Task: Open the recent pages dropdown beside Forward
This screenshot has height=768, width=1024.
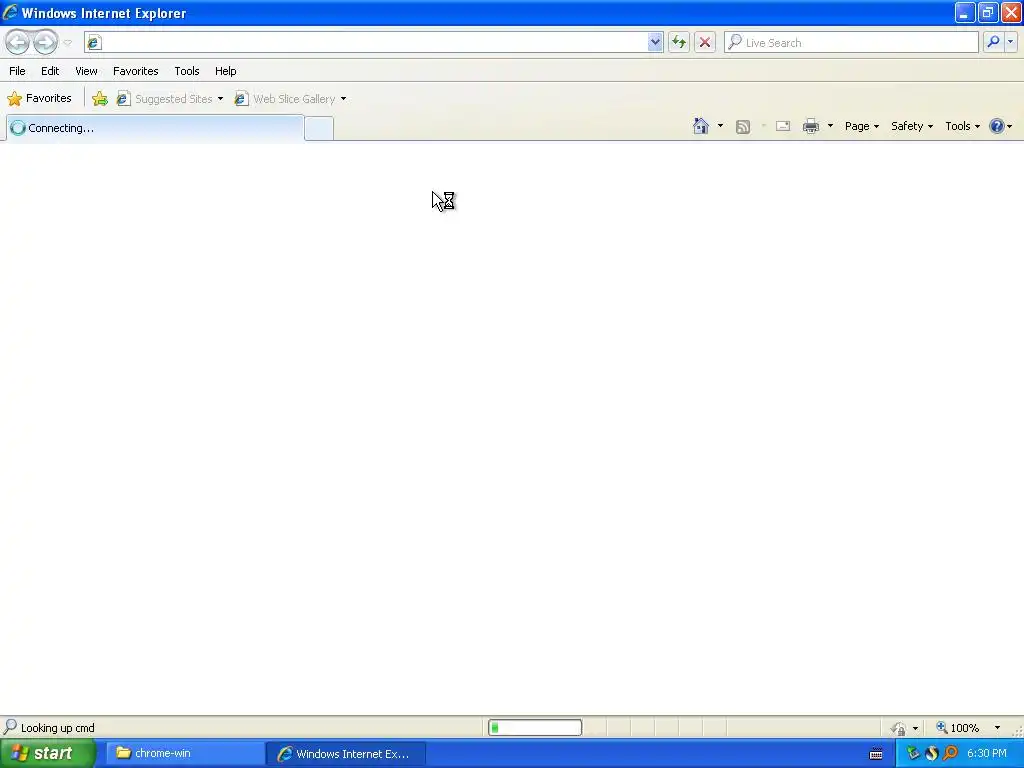Action: tap(67, 43)
